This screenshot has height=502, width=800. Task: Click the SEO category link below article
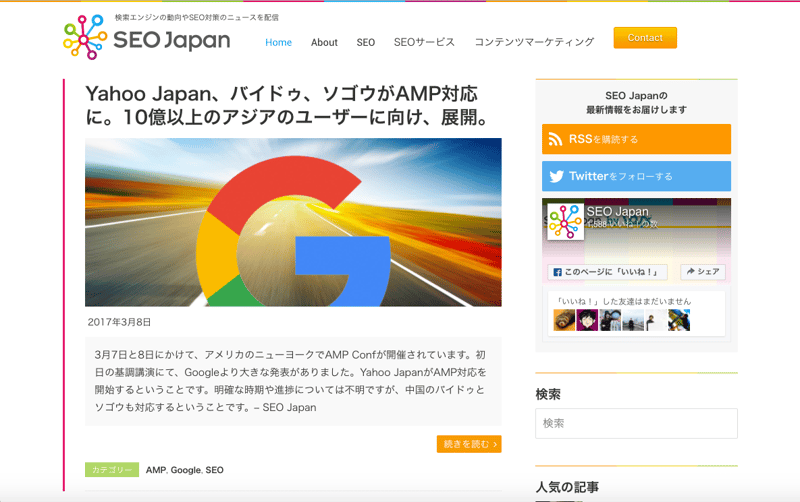point(215,470)
